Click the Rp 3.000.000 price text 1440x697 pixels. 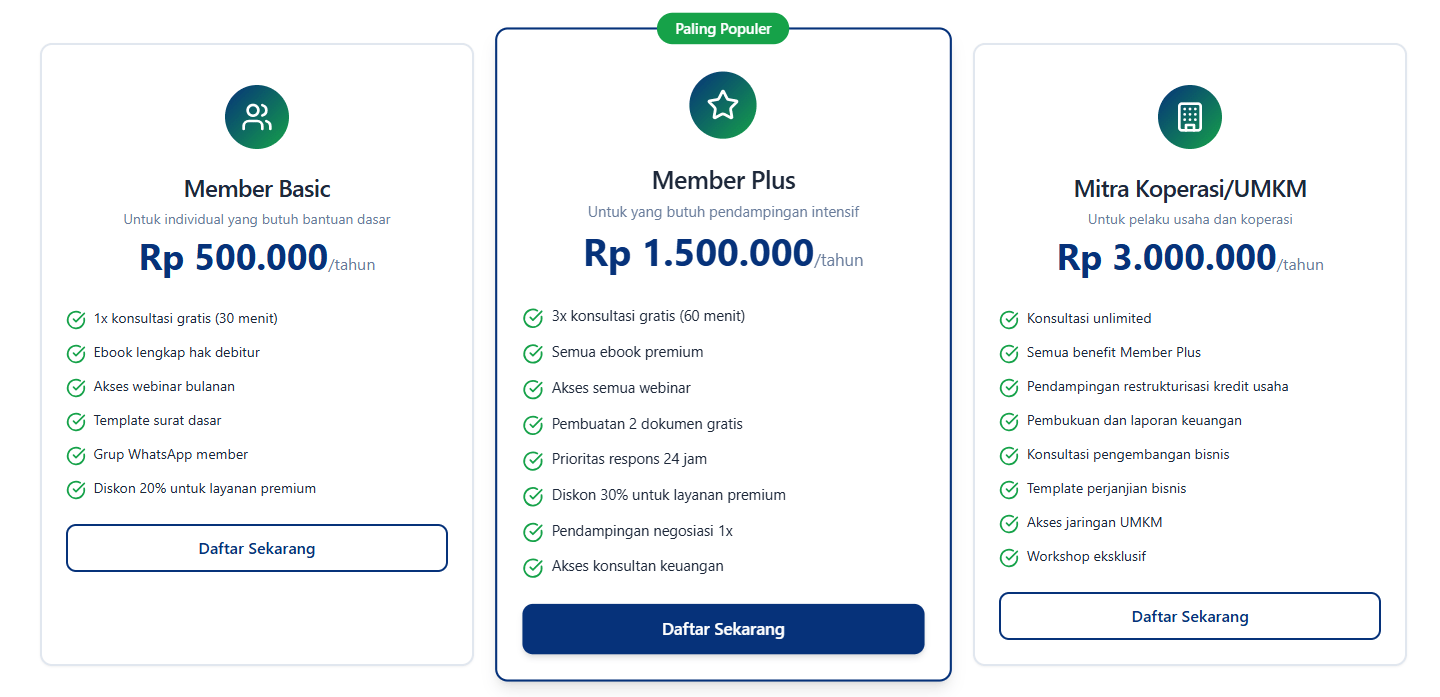pyautogui.click(x=1167, y=259)
